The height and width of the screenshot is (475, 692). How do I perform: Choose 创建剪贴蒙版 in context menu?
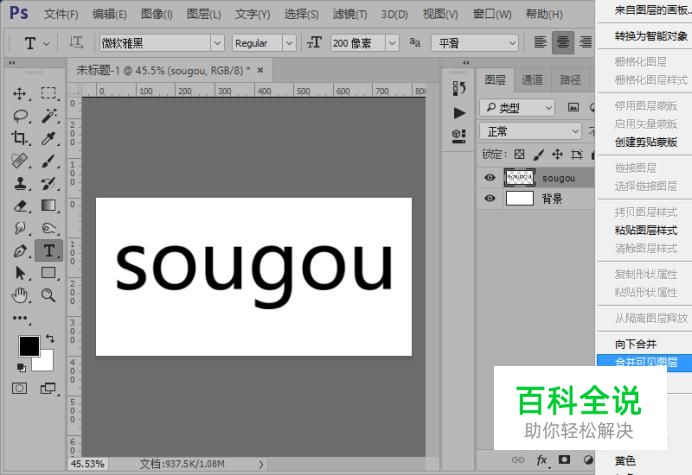point(646,142)
